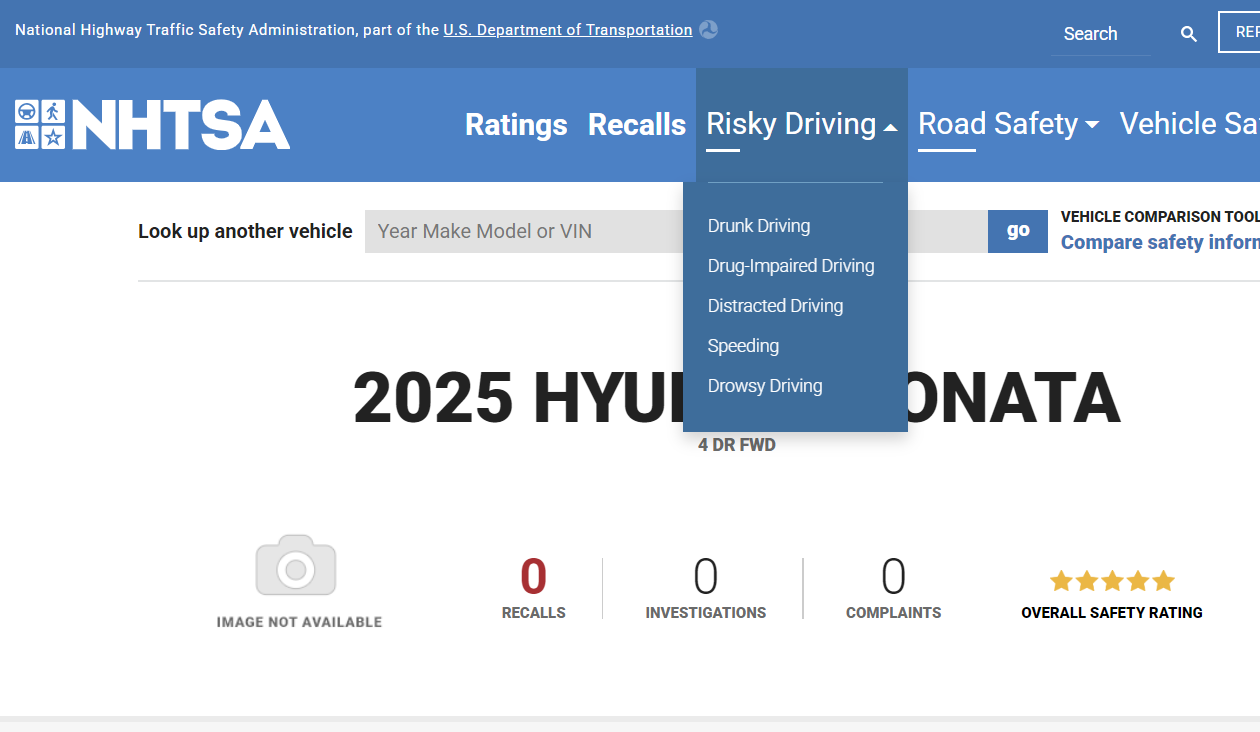Open the Vehicle Safety menu

click(1189, 125)
